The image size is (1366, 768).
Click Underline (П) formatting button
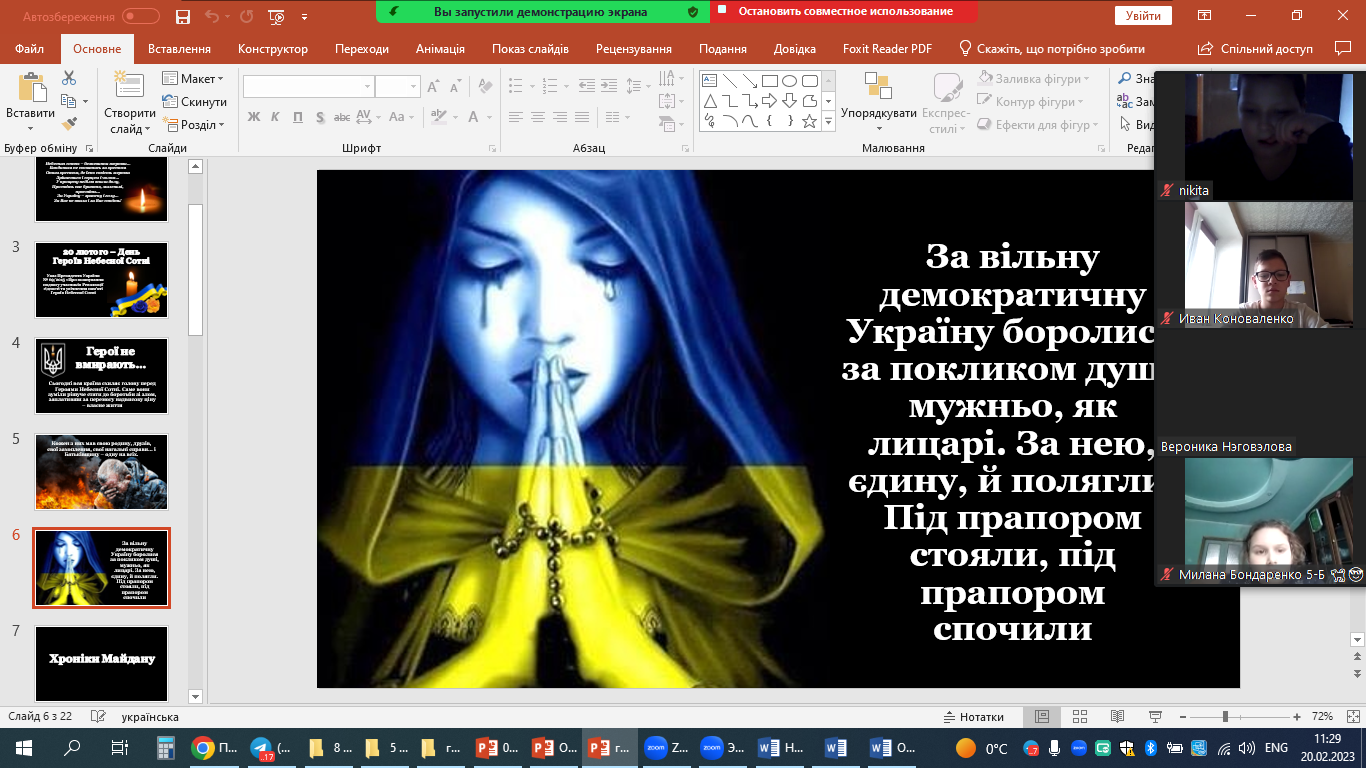(x=298, y=117)
